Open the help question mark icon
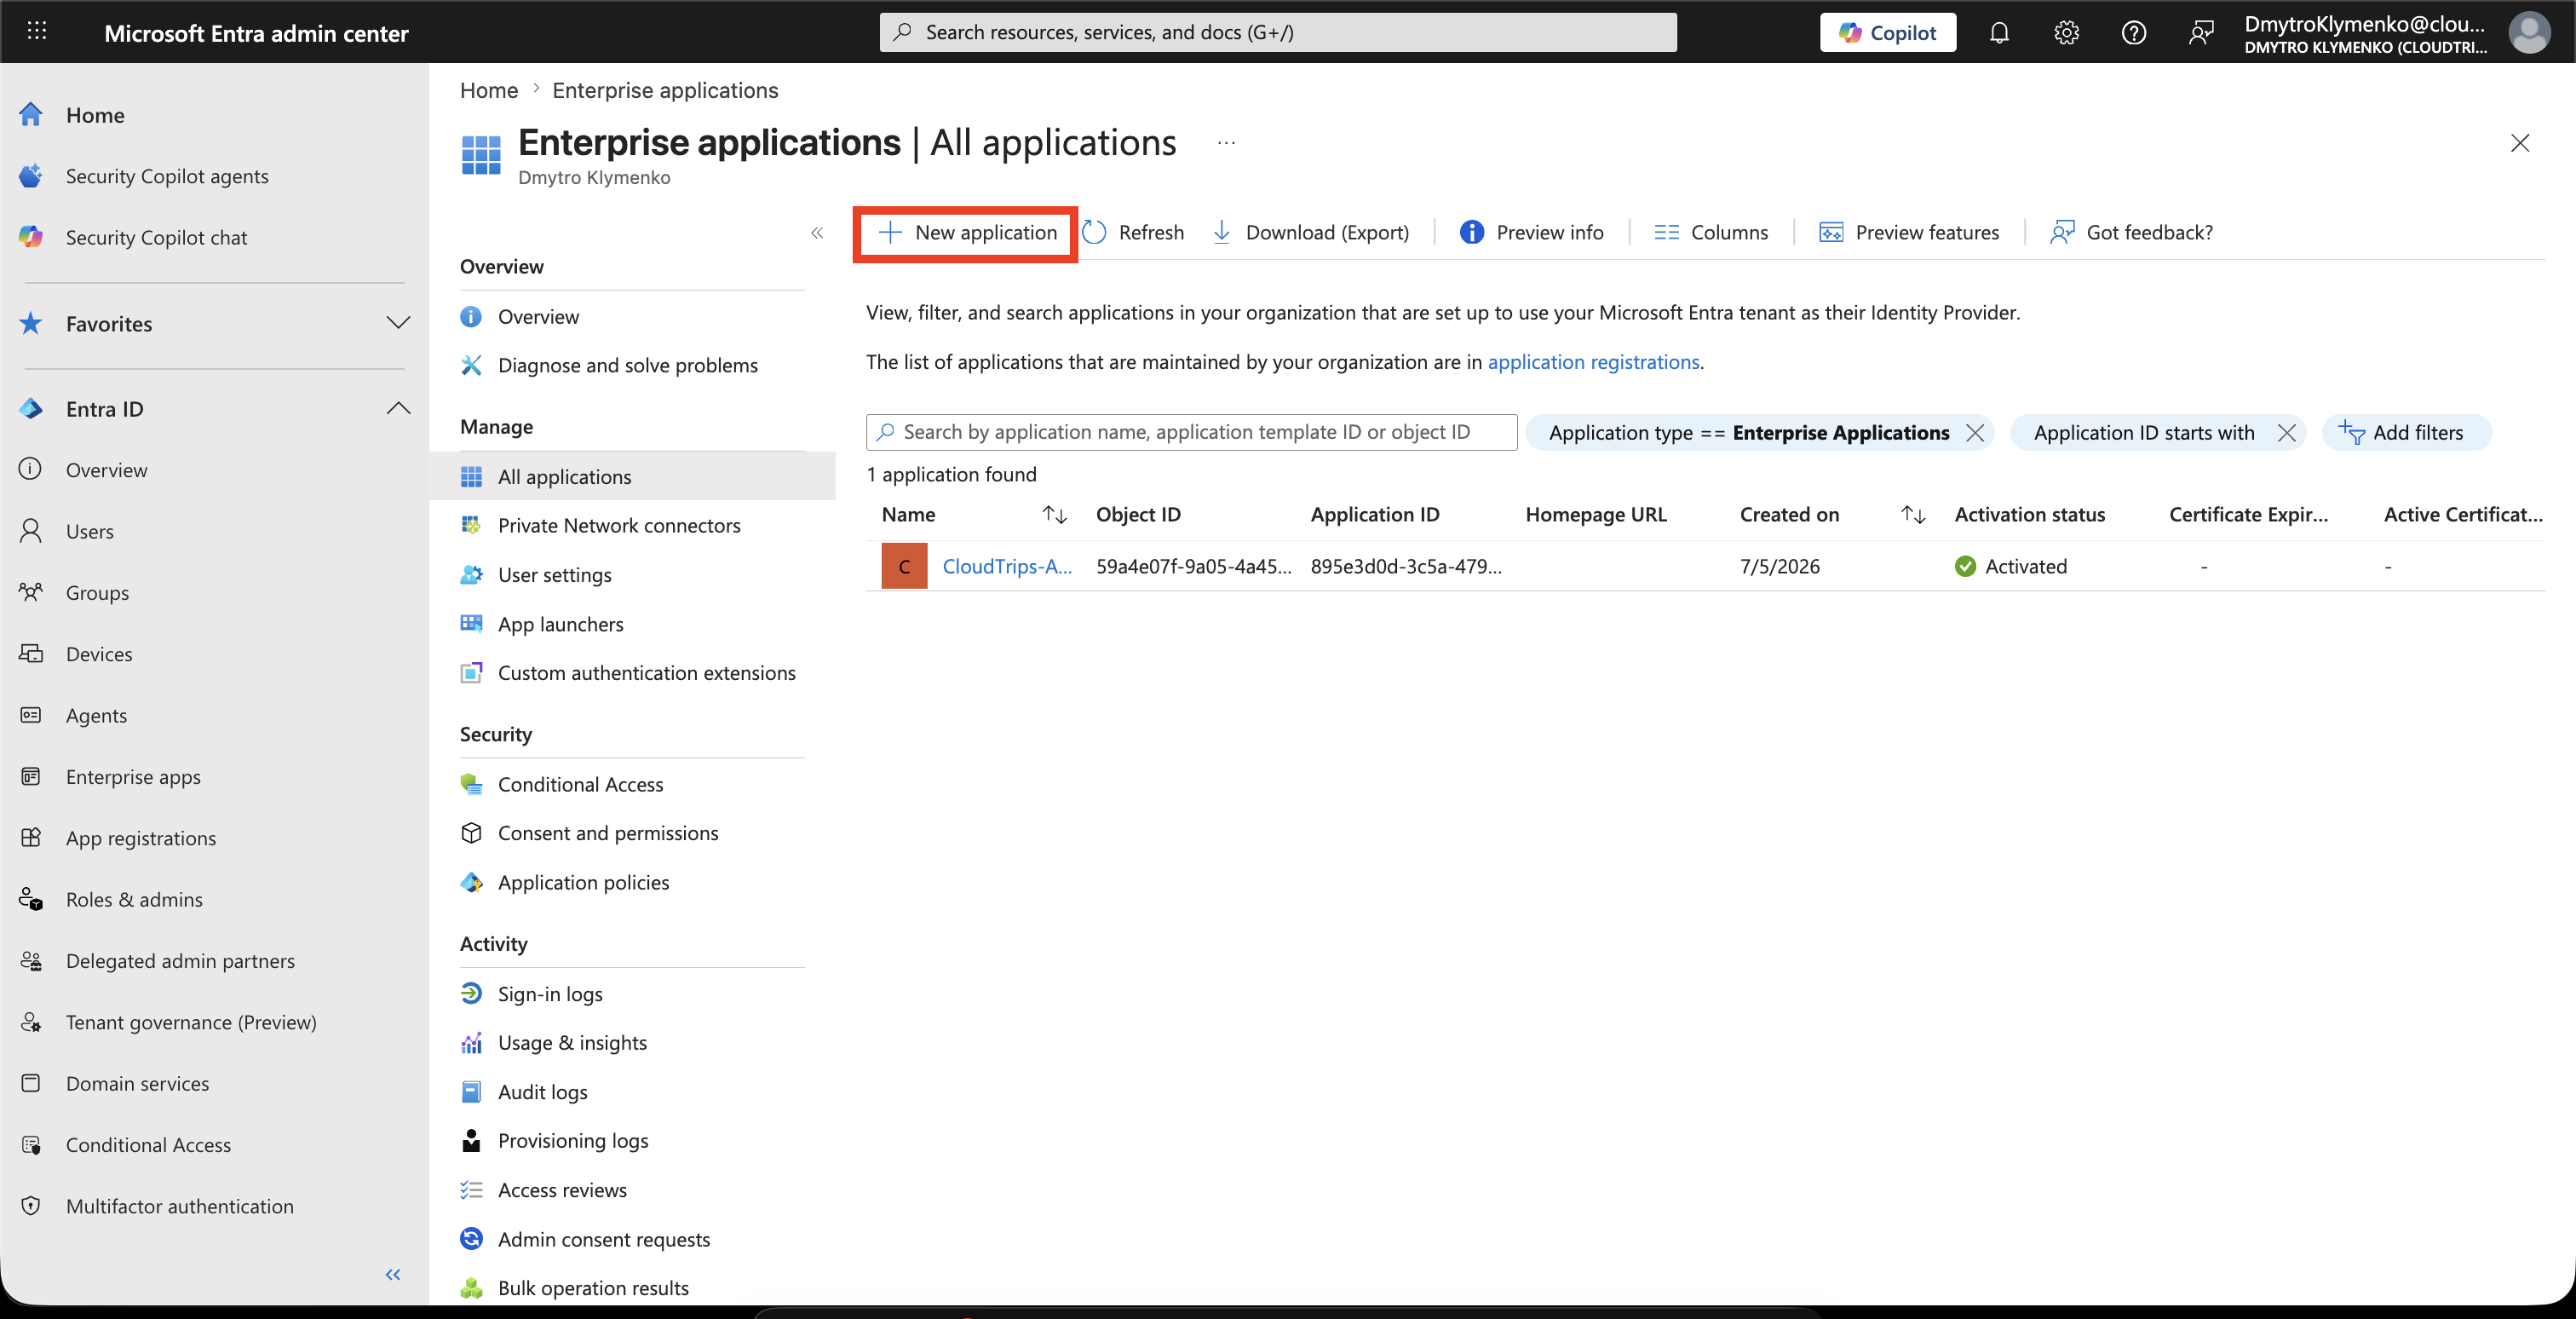Viewport: 2576px width, 1319px height. coord(2133,33)
